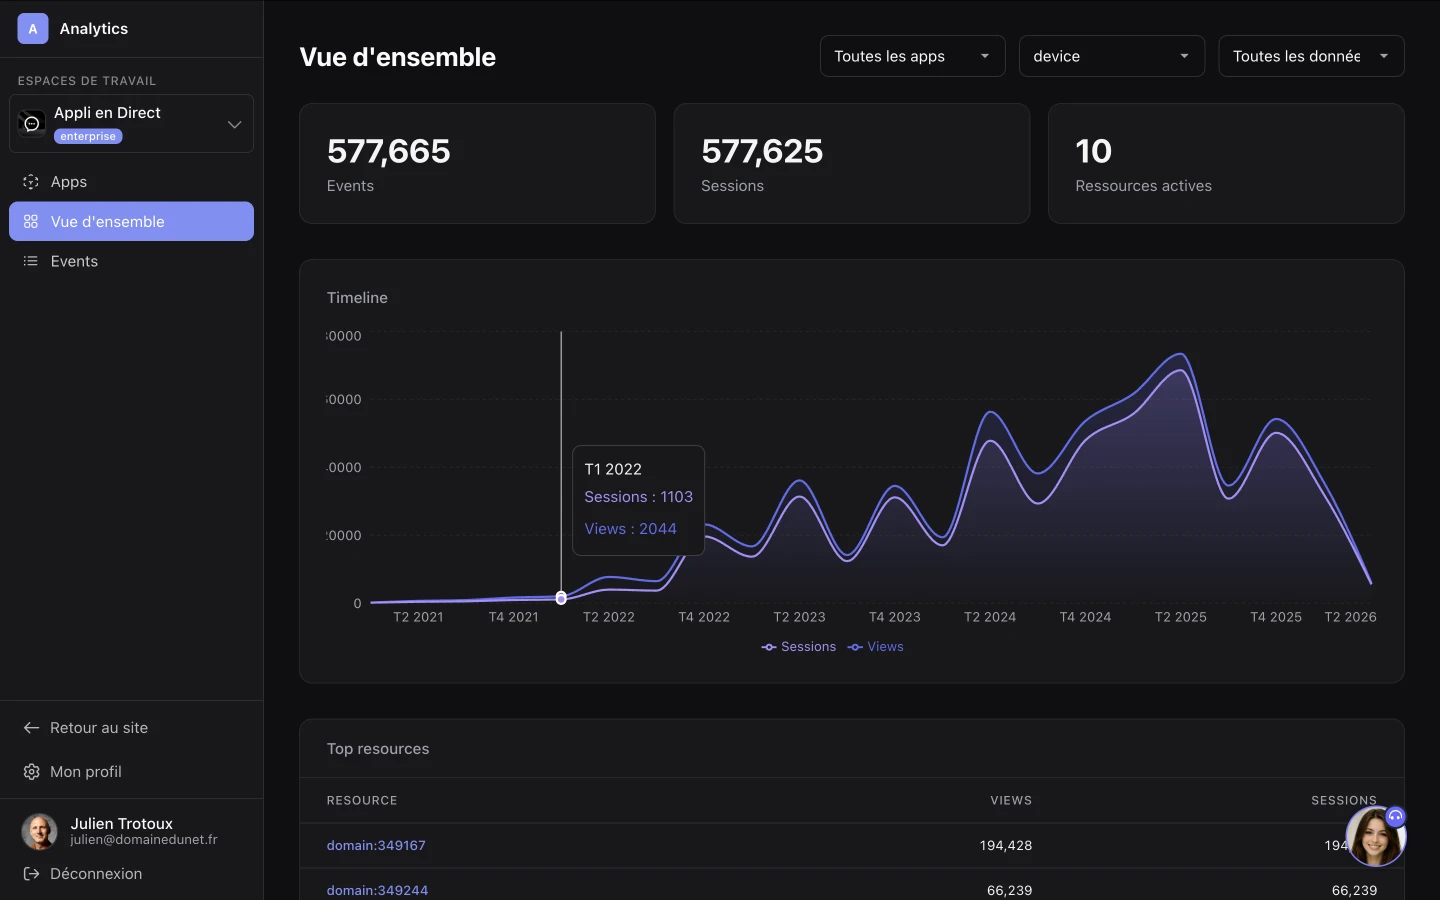Click the Apps sidebar icon

(31, 182)
